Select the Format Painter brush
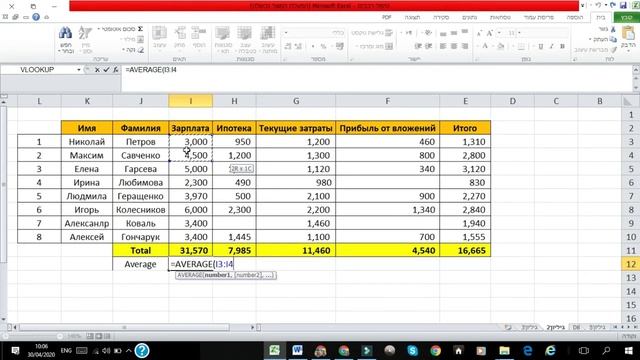Image resolution: width=640 pixels, height=360 pixels. click(x=613, y=49)
